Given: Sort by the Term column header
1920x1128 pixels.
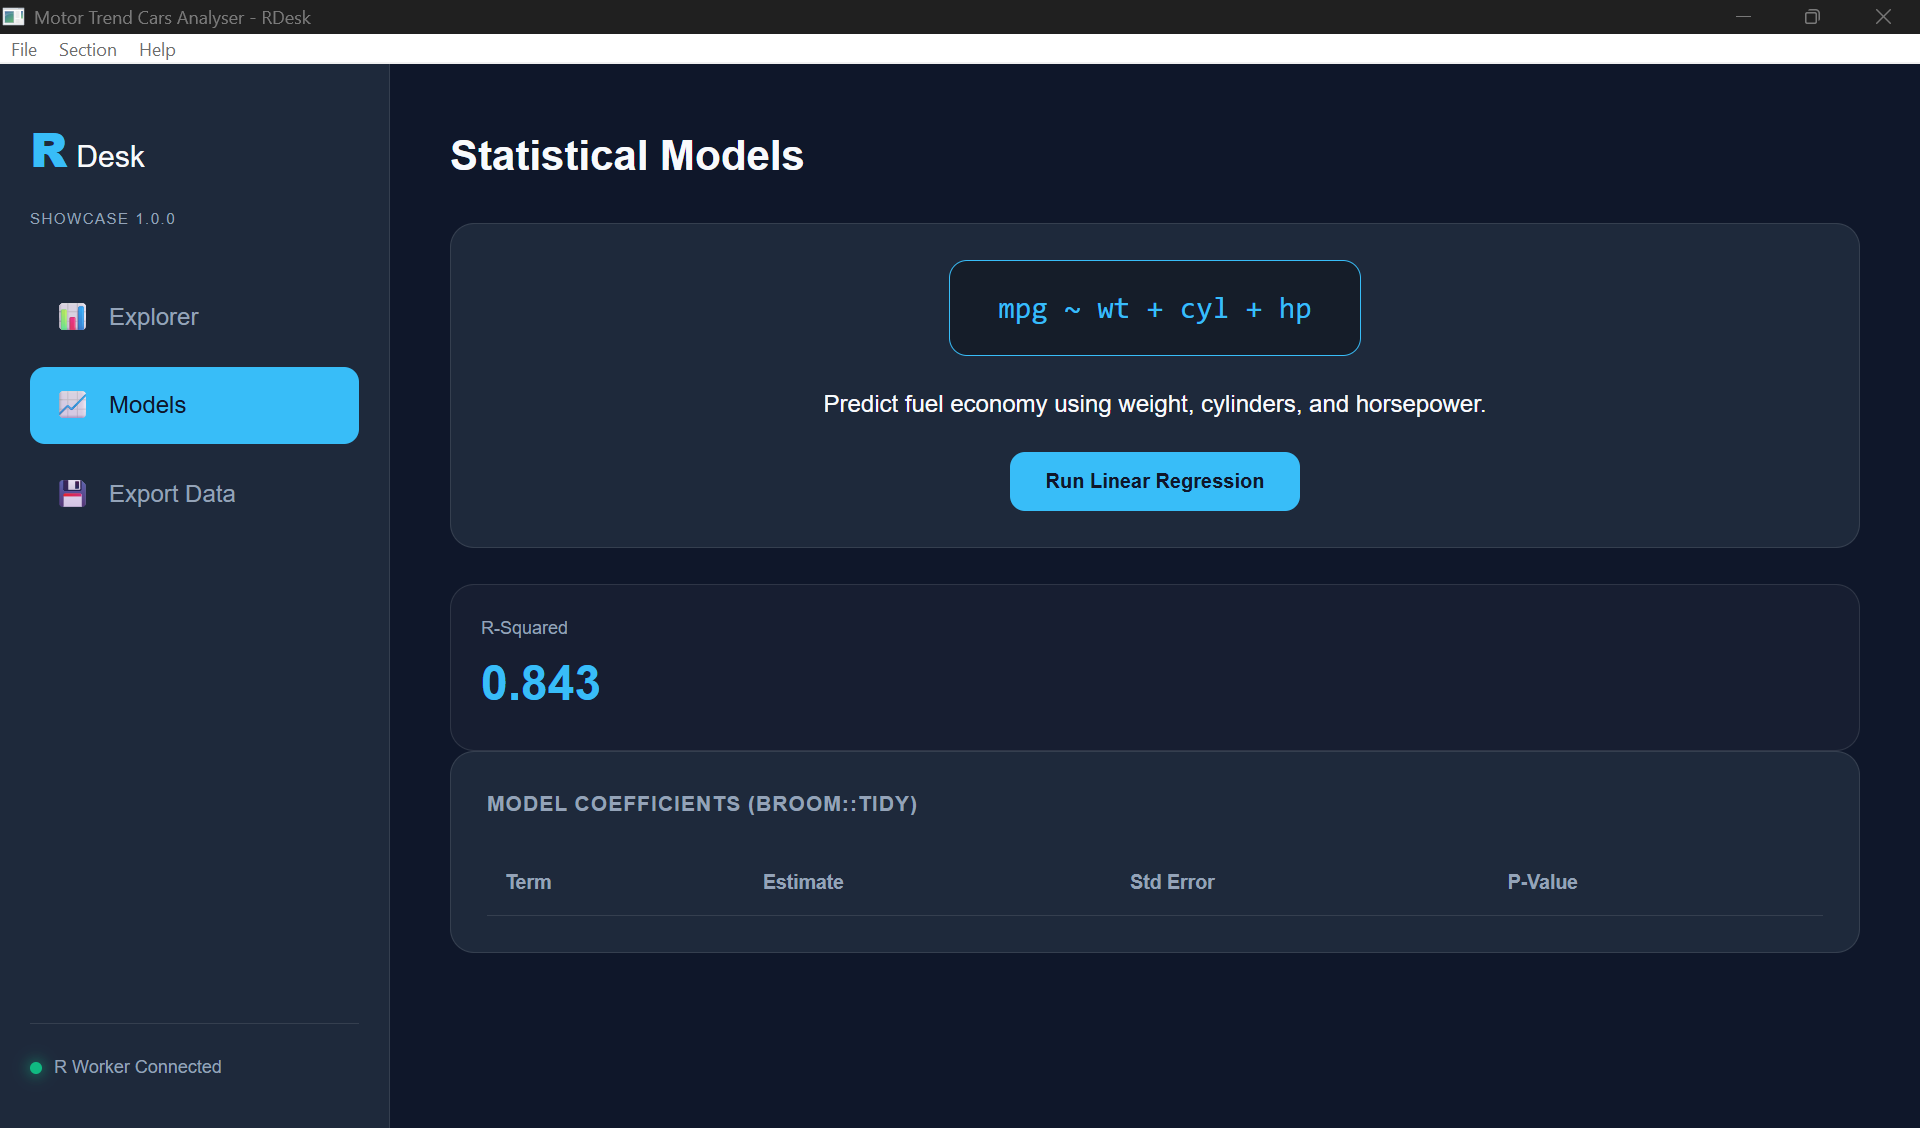Looking at the screenshot, I should point(528,882).
